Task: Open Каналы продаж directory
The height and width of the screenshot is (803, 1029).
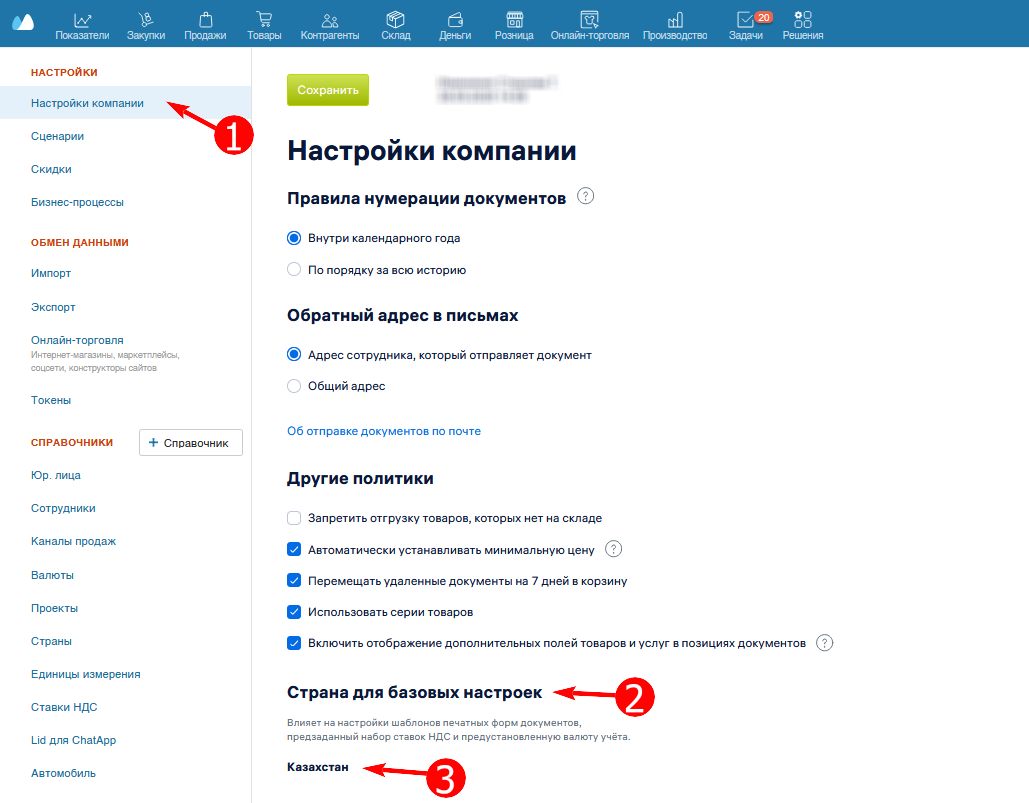Action: click(x=74, y=541)
